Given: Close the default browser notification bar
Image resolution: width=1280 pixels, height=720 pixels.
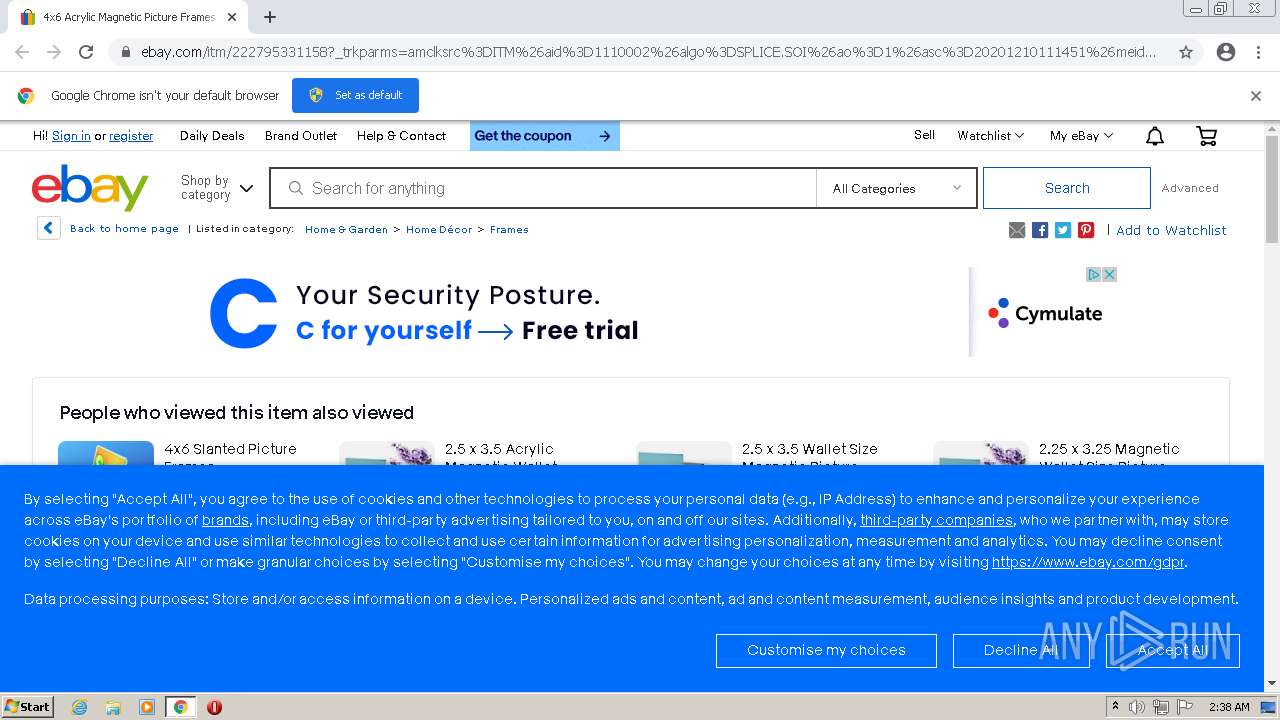Looking at the screenshot, I should pyautogui.click(x=1256, y=96).
